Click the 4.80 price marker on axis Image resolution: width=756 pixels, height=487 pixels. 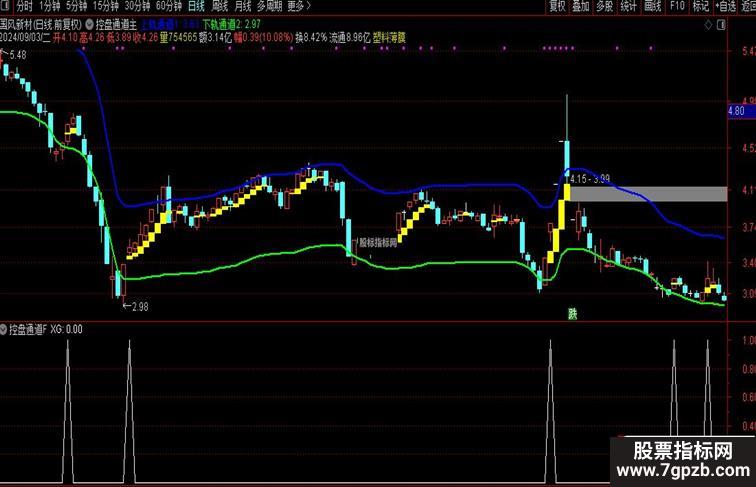click(x=742, y=111)
